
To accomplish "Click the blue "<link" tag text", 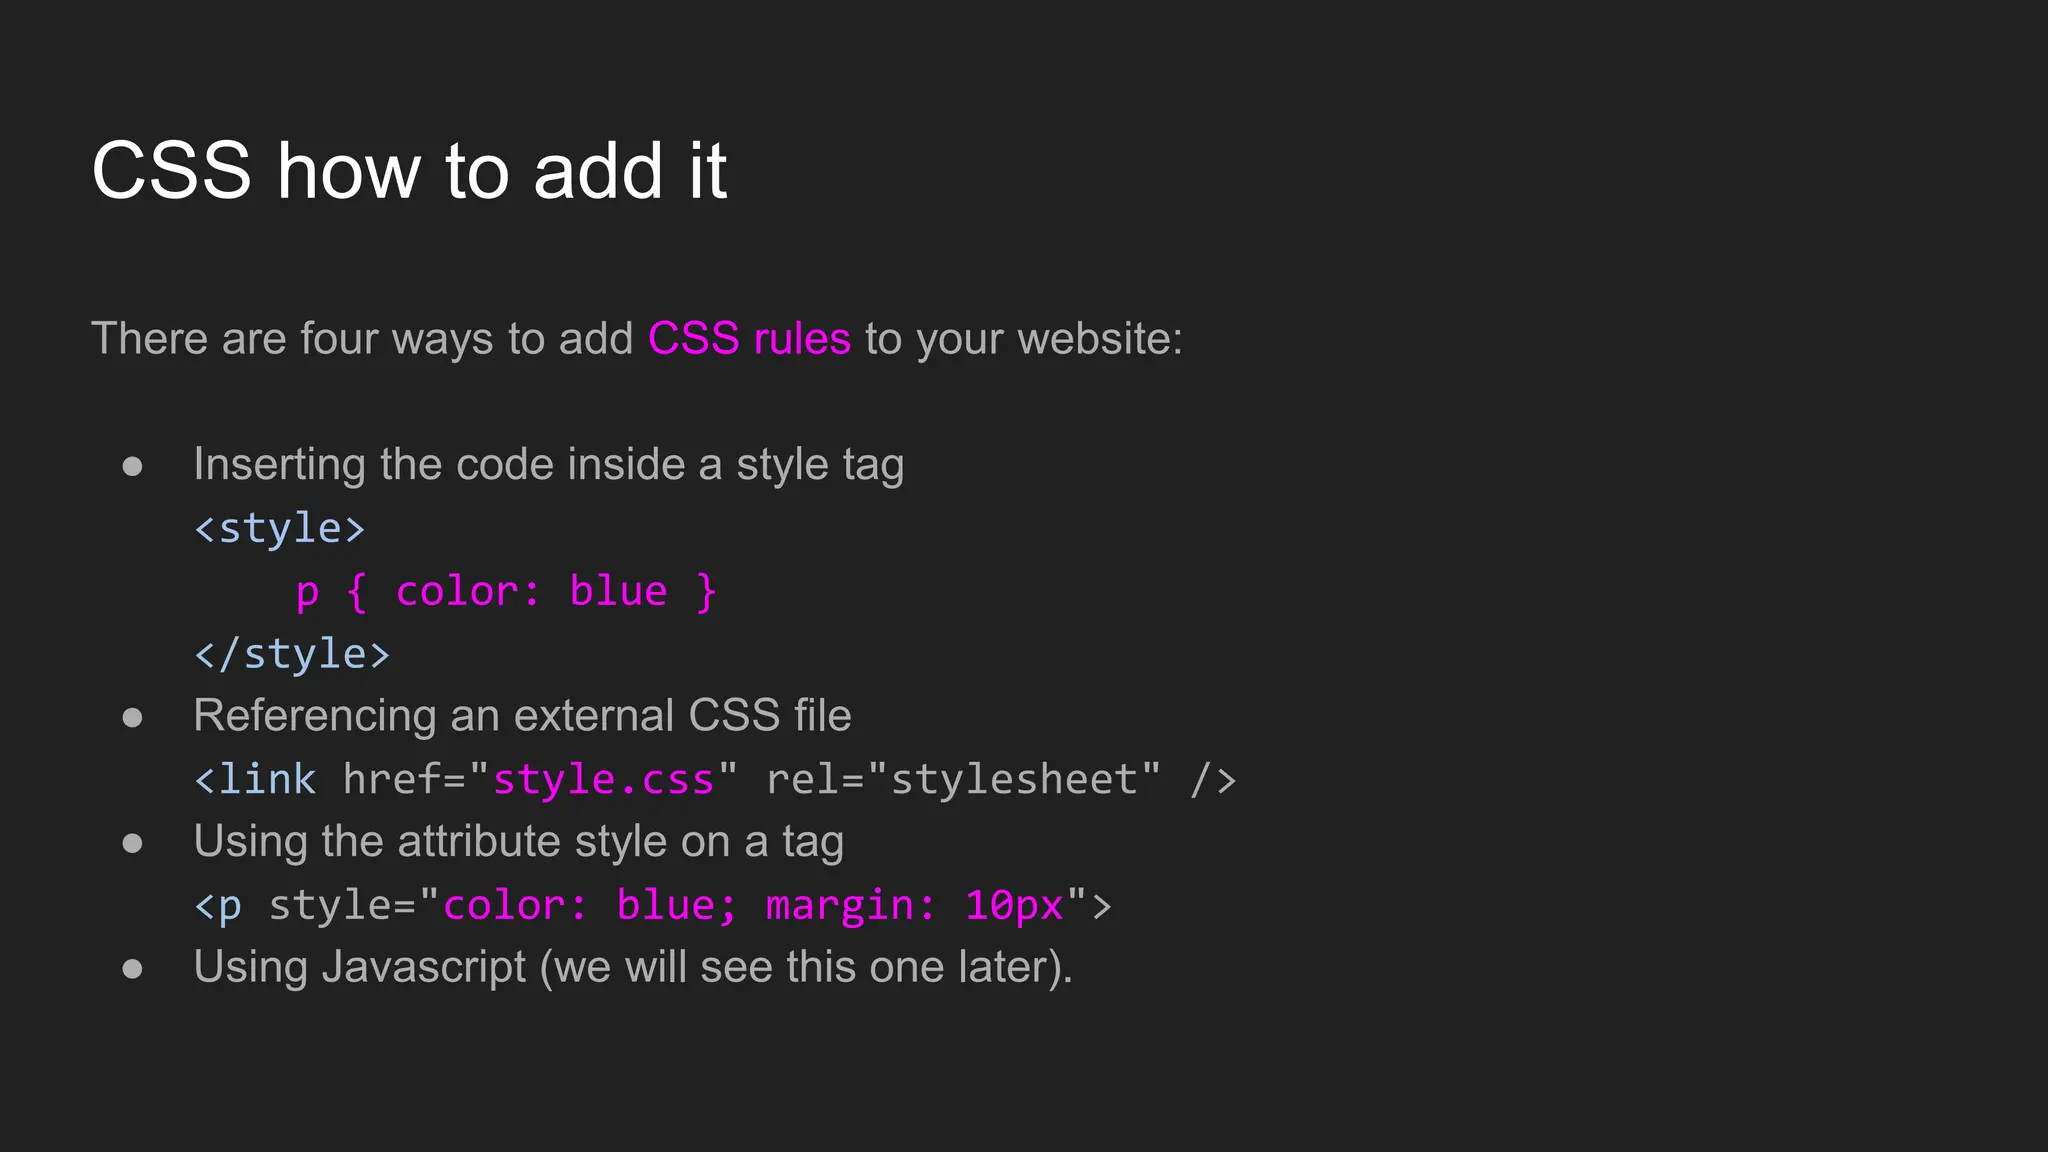I will (256, 779).
